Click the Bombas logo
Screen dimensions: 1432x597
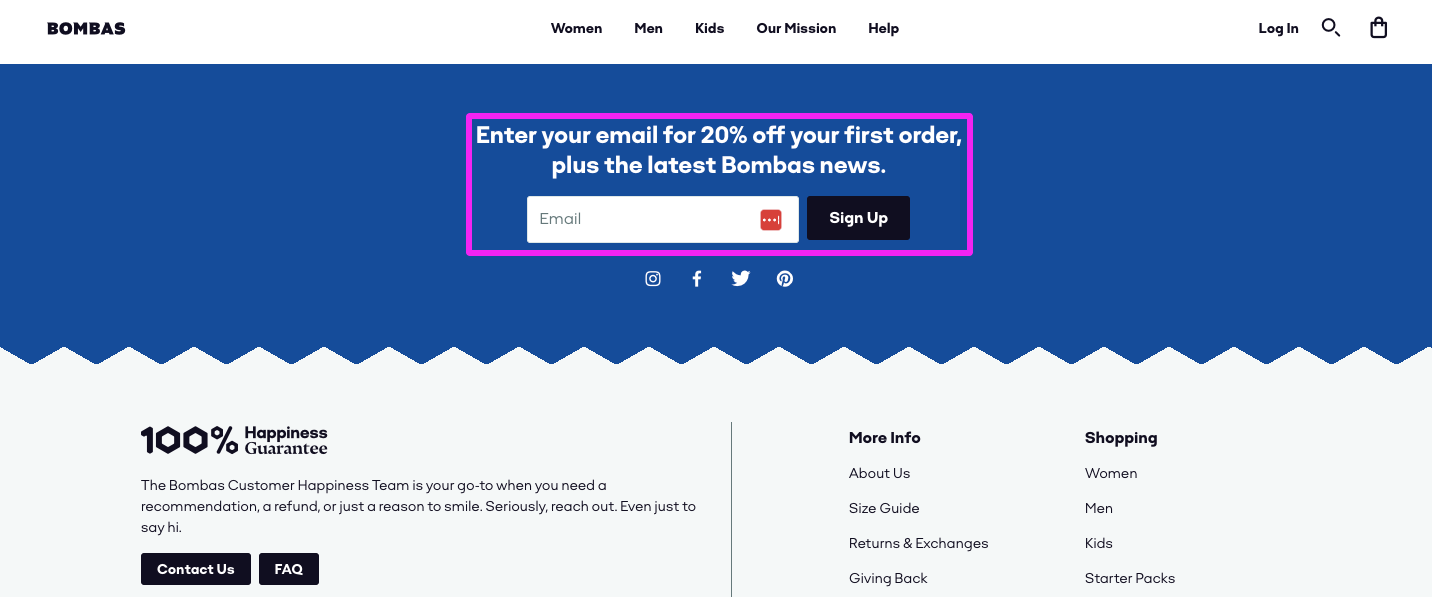point(86,28)
